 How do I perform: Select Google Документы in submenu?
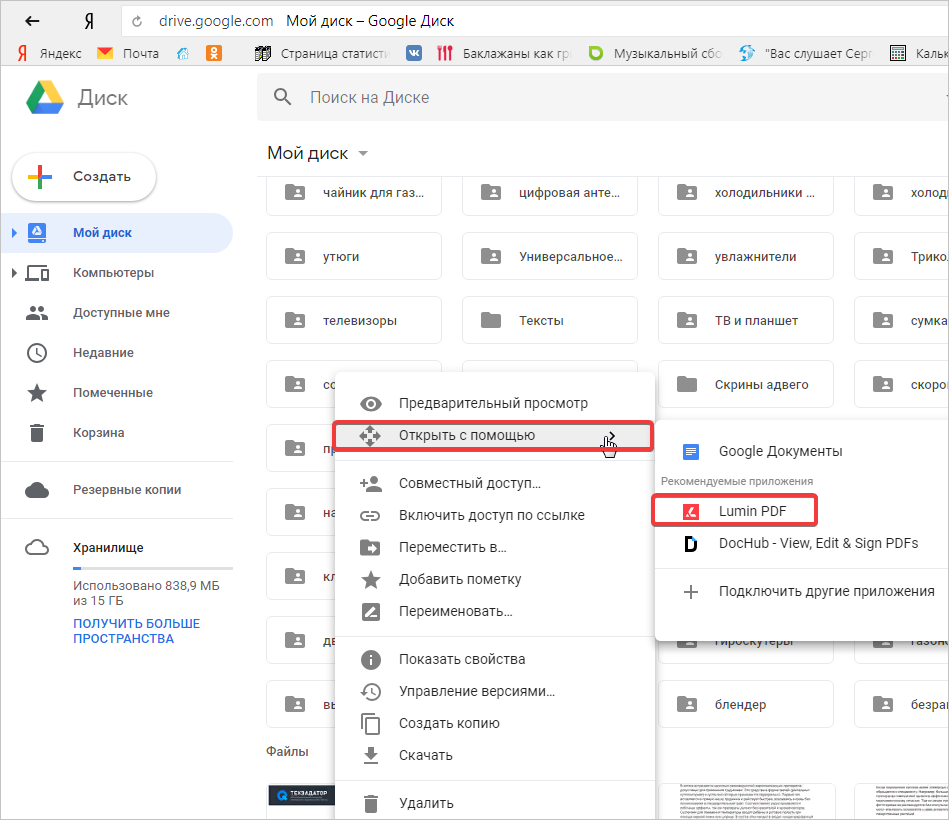780,451
